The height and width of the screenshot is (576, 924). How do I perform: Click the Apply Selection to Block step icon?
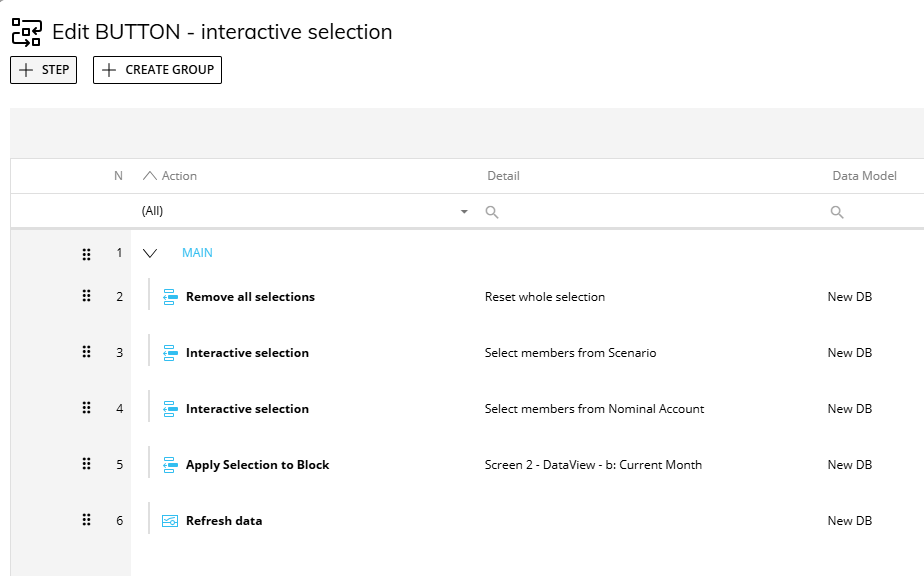(170, 465)
